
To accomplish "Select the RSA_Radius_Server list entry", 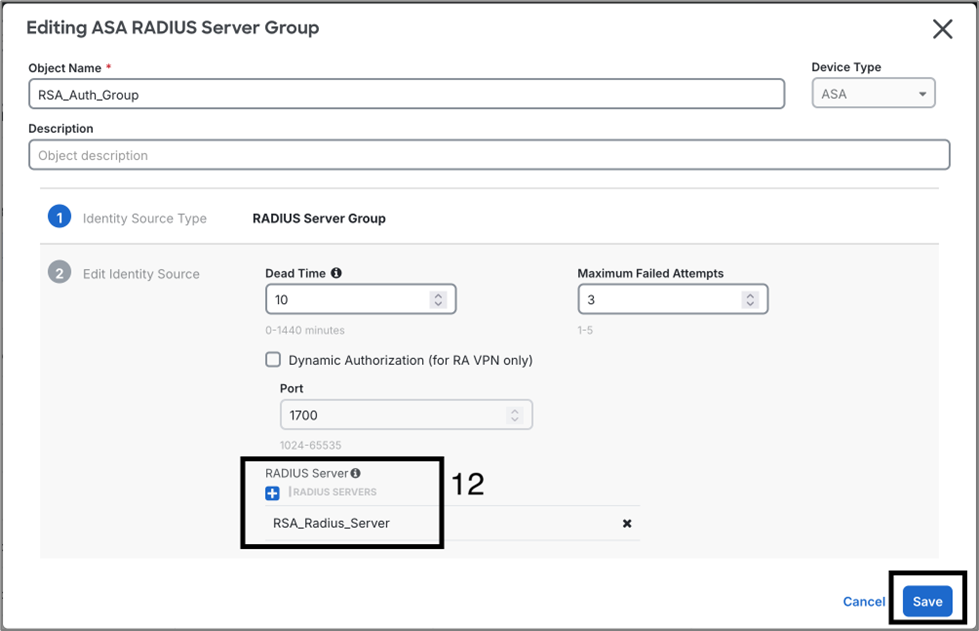I will (x=331, y=523).
